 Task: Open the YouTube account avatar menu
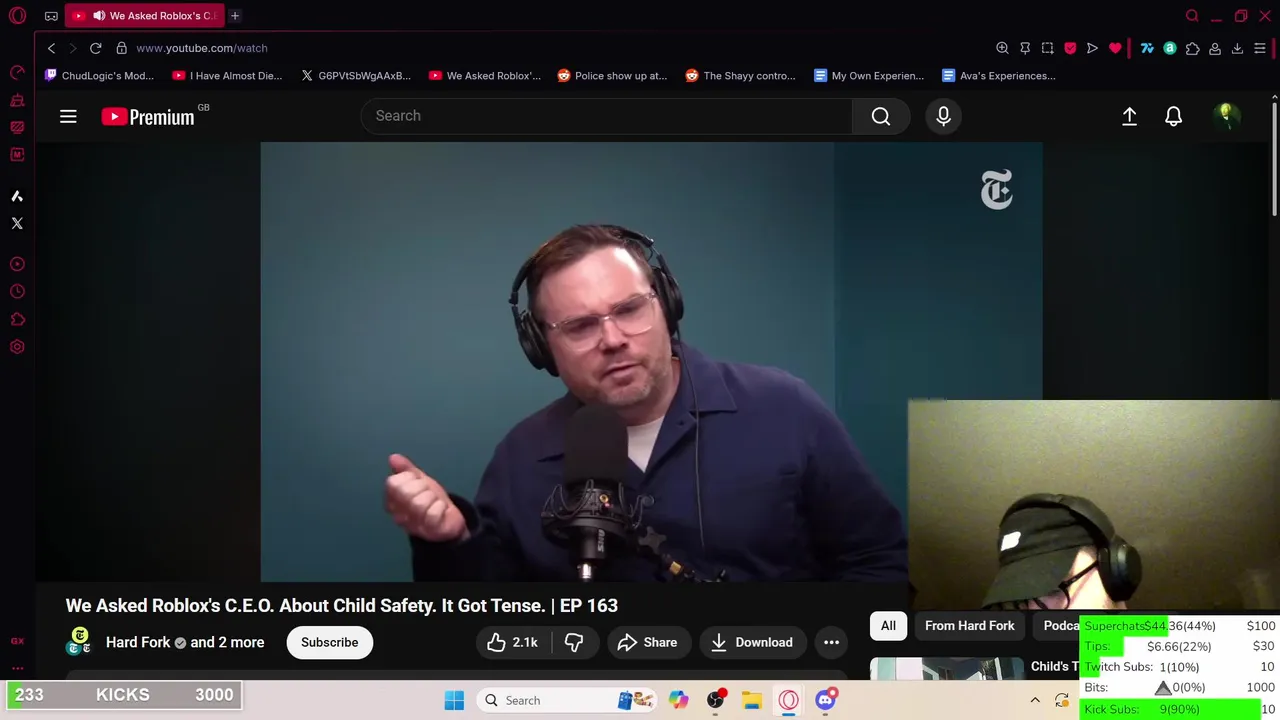[x=1226, y=117]
